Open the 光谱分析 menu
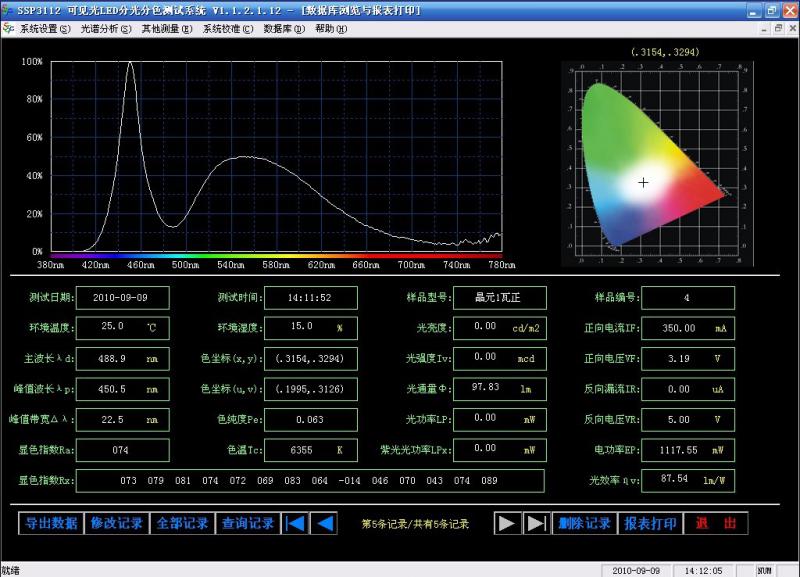The height and width of the screenshot is (577, 800). pos(106,29)
